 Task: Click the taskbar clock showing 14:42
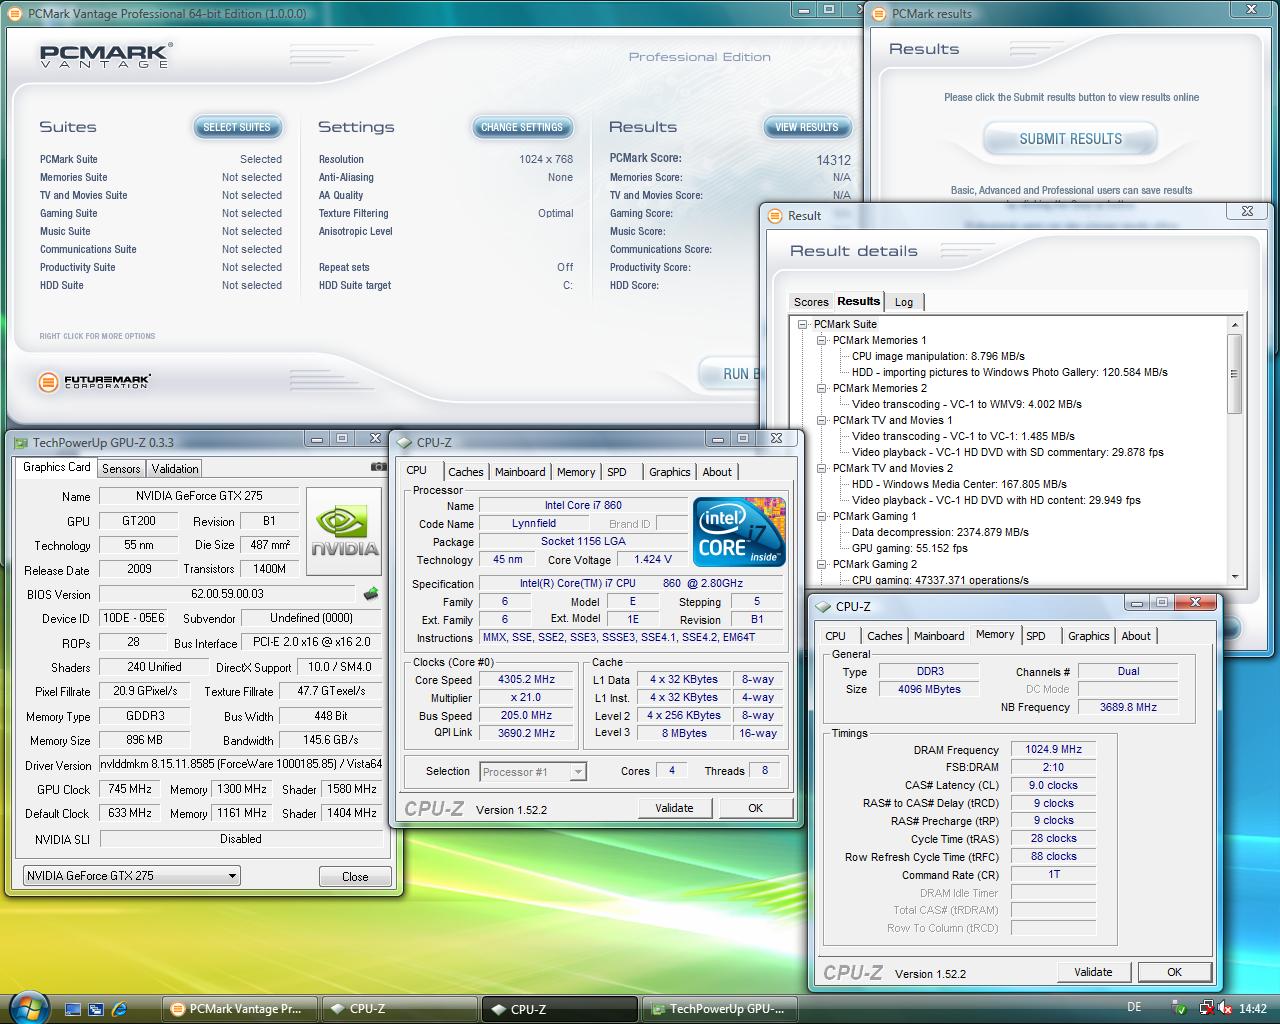point(1253,1009)
